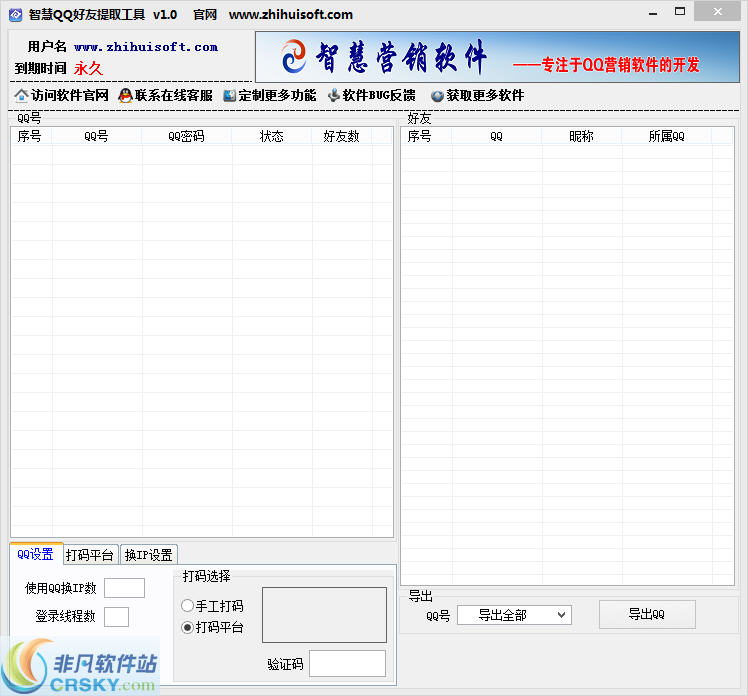This screenshot has height=696, width=748.
Task: Click the globe icon beside 获取更多软件
Action: (x=437, y=96)
